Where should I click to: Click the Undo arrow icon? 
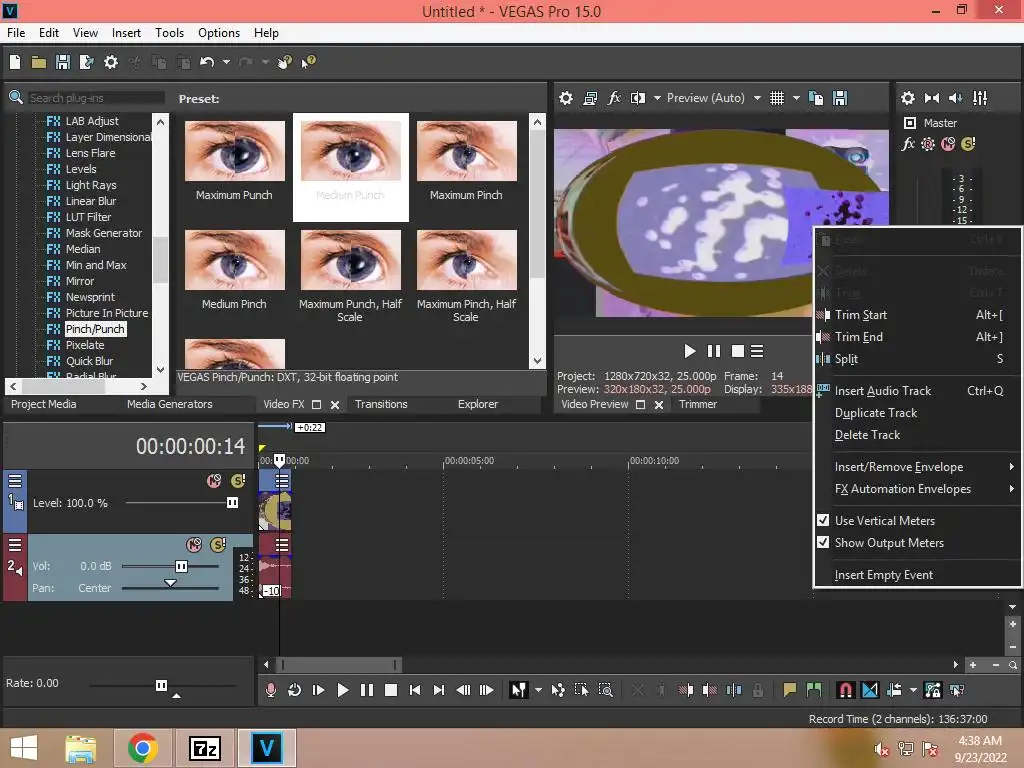[x=207, y=62]
